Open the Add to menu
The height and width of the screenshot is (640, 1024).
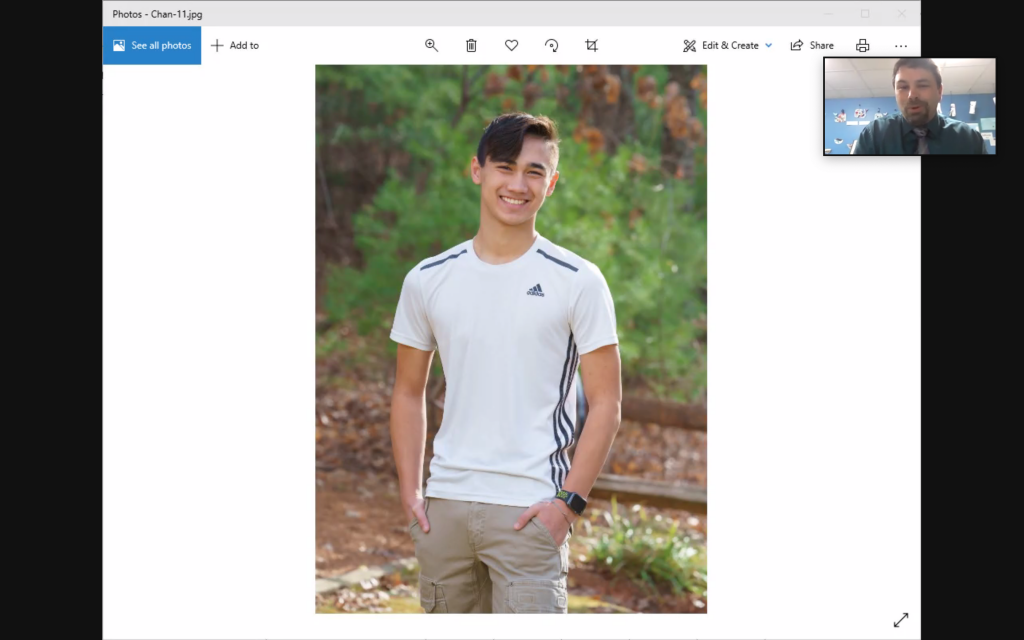[235, 45]
